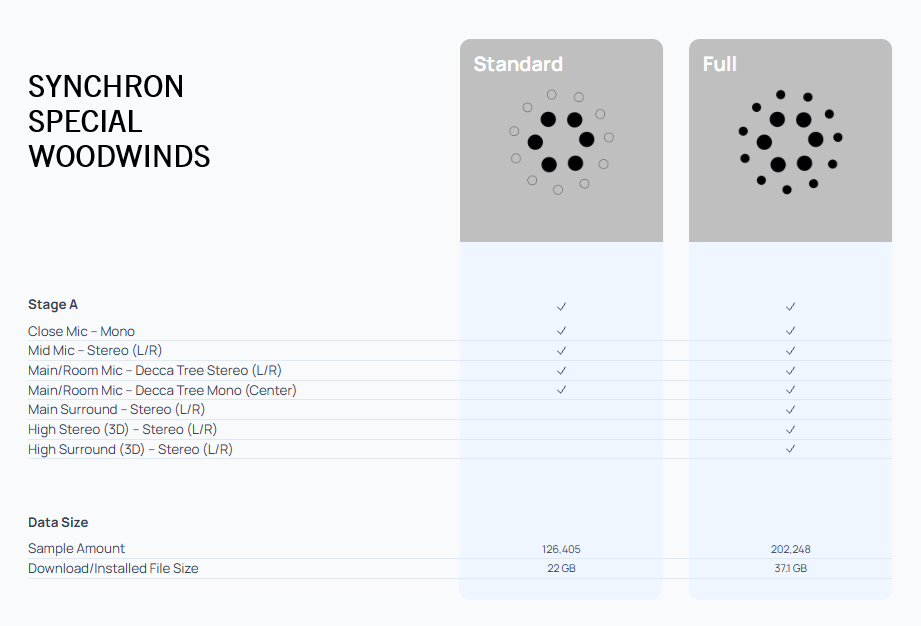This screenshot has height=626, width=921.
Task: Click the Synchron Special Woodwinds title
Action: click(x=119, y=121)
